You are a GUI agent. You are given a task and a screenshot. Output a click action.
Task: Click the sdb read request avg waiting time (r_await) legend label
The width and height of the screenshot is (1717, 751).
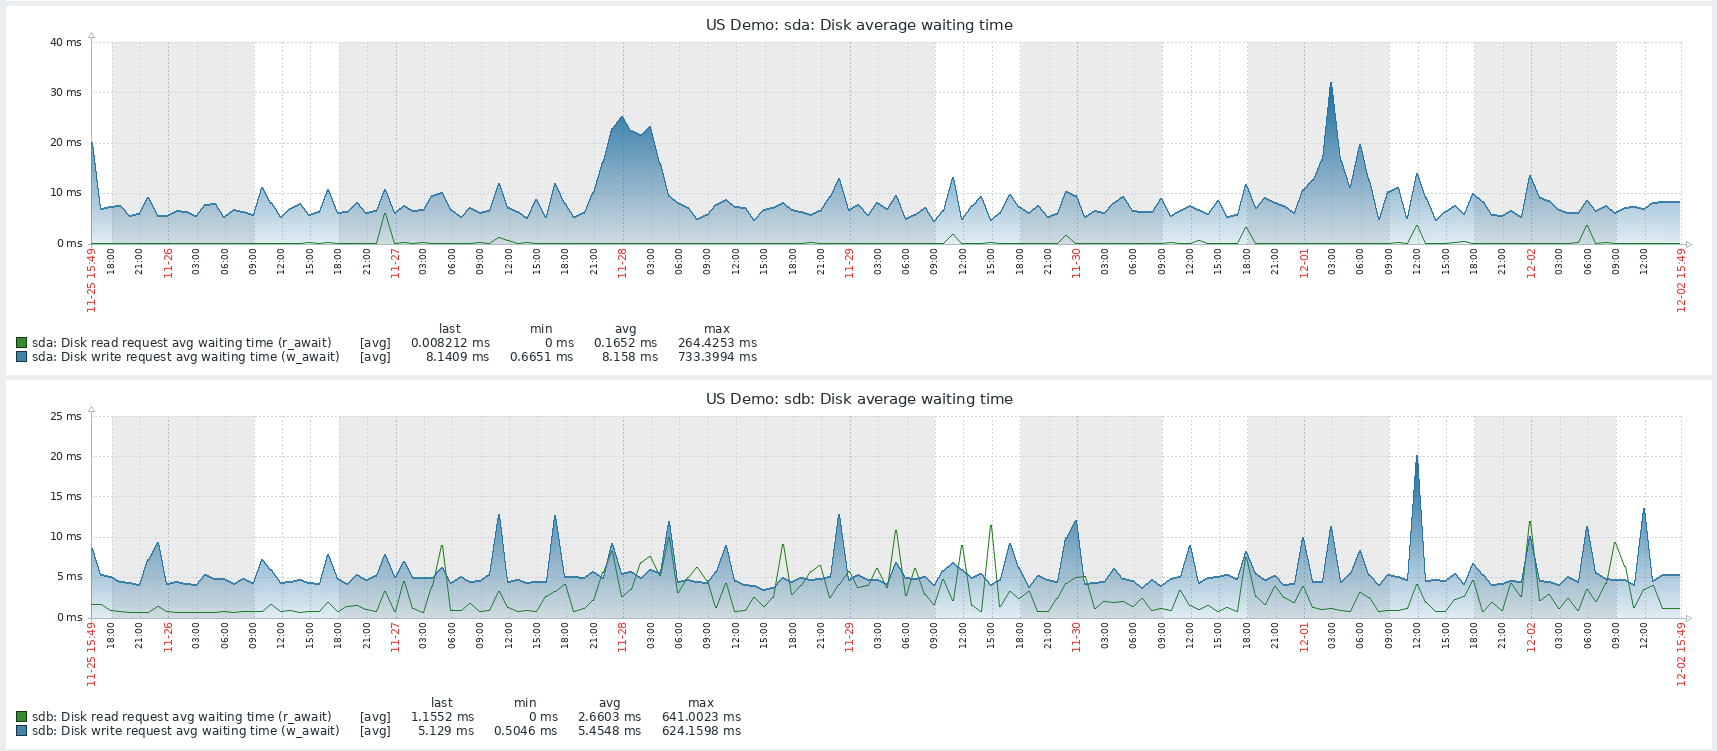[182, 717]
